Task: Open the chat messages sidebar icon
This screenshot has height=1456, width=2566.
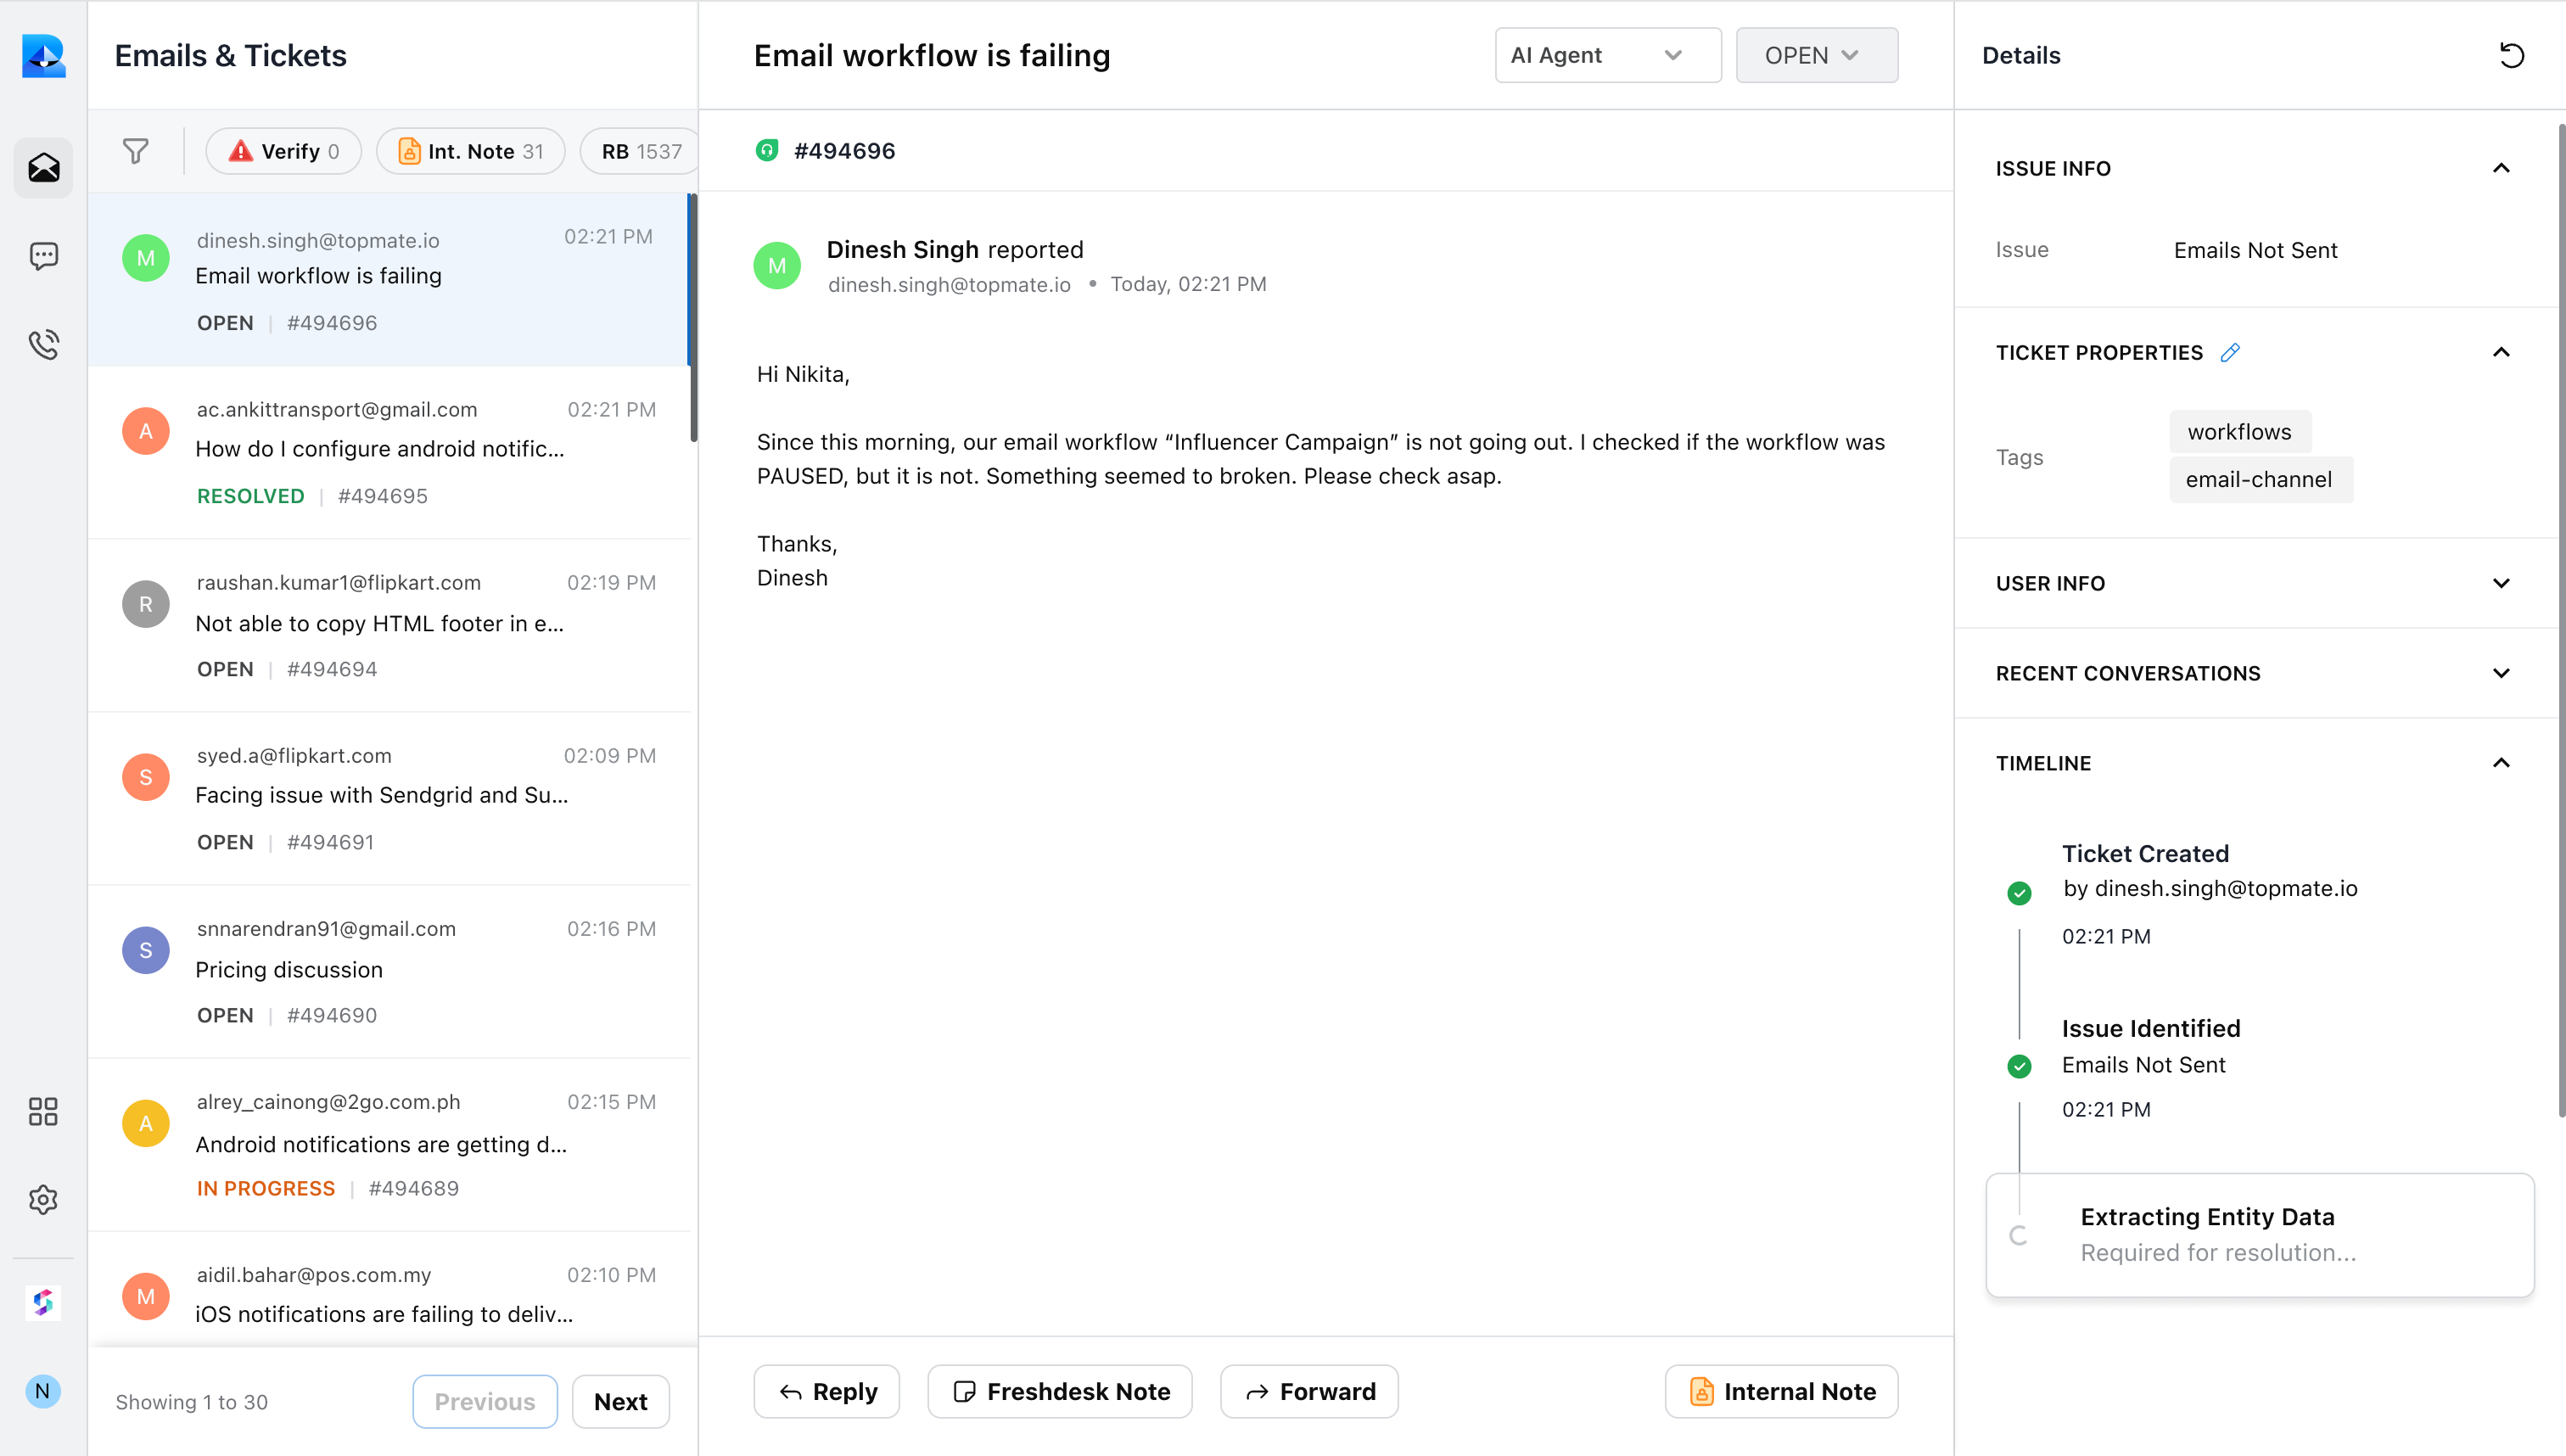Action: coord(43,256)
